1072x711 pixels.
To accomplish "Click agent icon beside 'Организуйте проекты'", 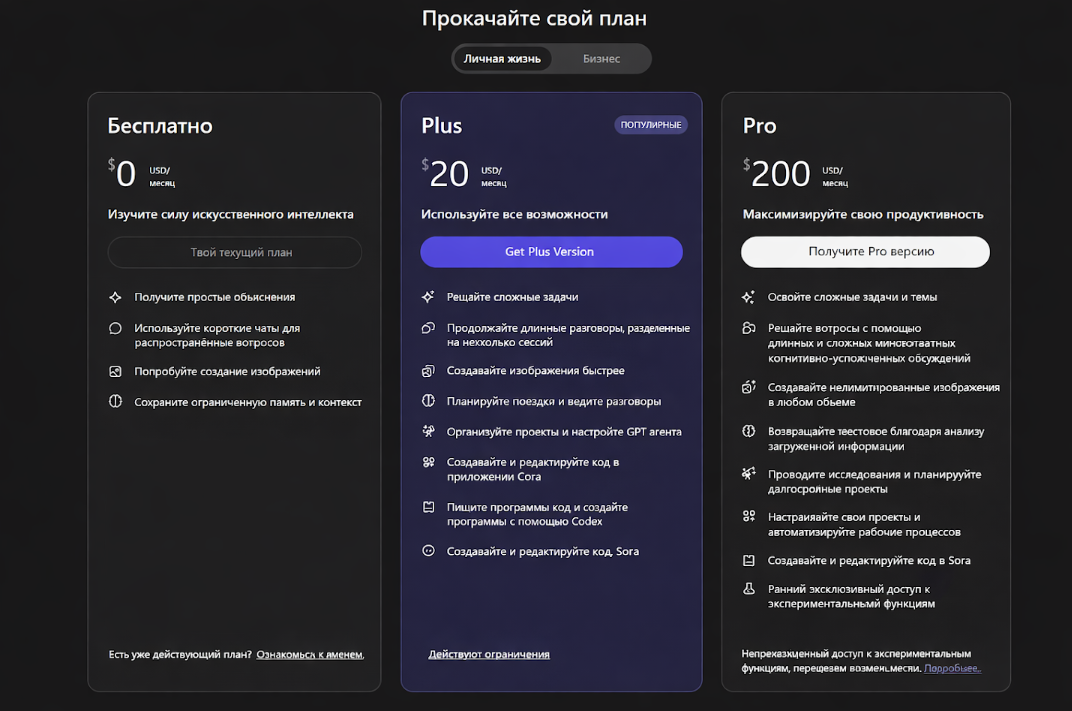I will tap(428, 432).
